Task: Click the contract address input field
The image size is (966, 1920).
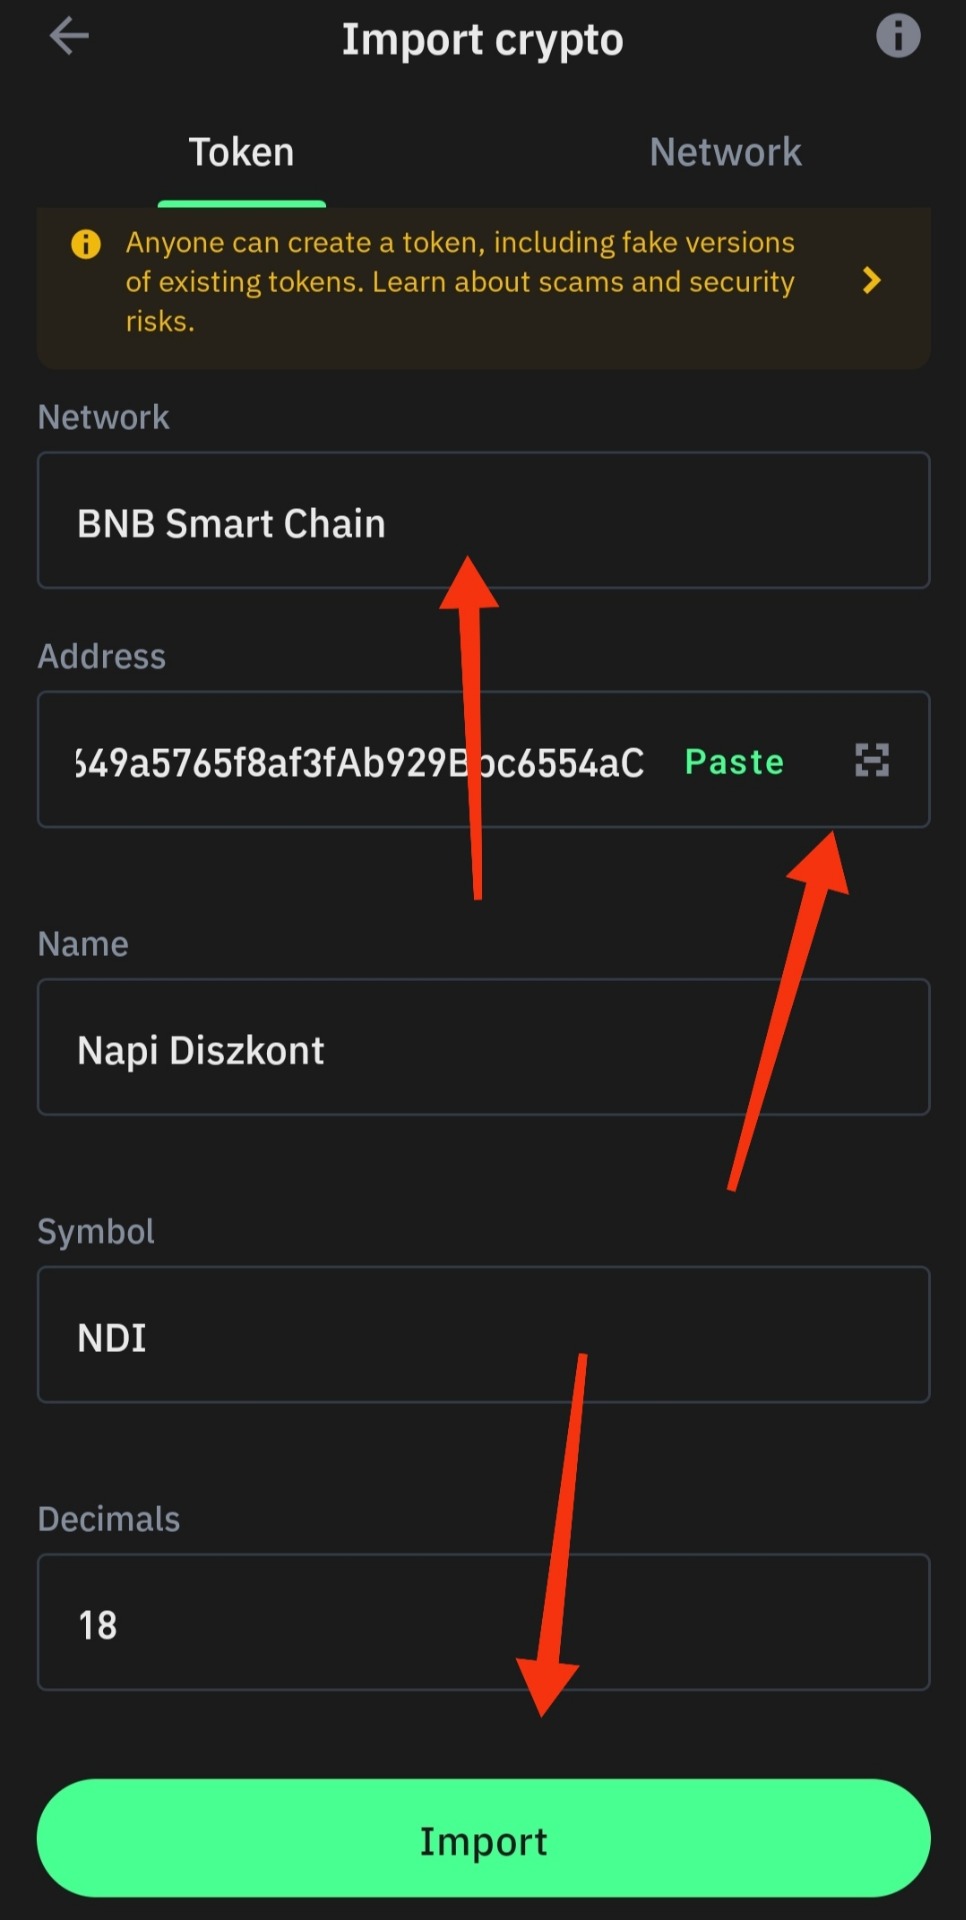Action: coord(360,761)
